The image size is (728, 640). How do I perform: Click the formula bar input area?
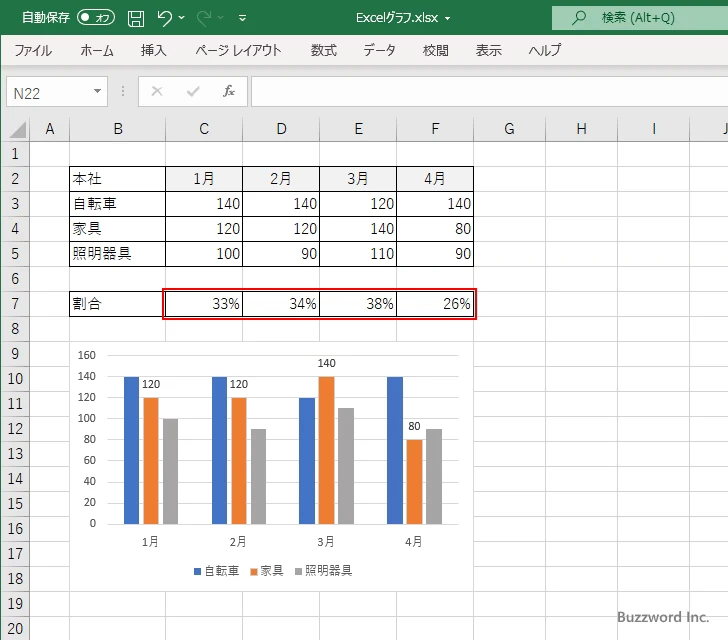[x=489, y=91]
